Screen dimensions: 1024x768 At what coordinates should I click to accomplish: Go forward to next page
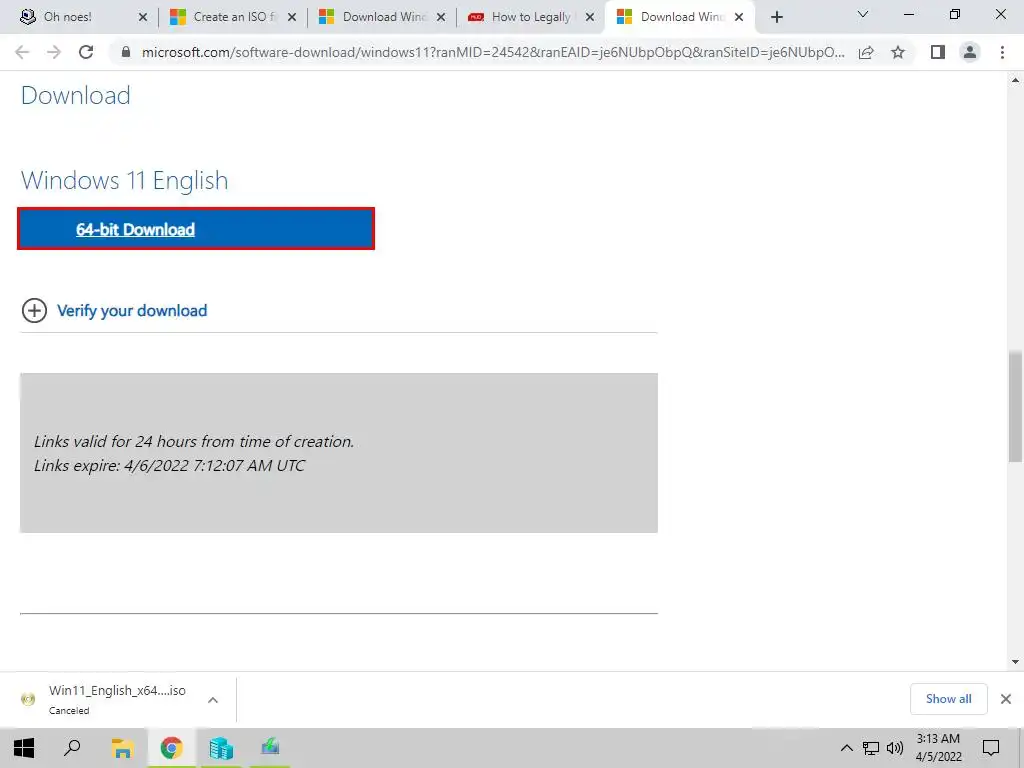(54, 52)
